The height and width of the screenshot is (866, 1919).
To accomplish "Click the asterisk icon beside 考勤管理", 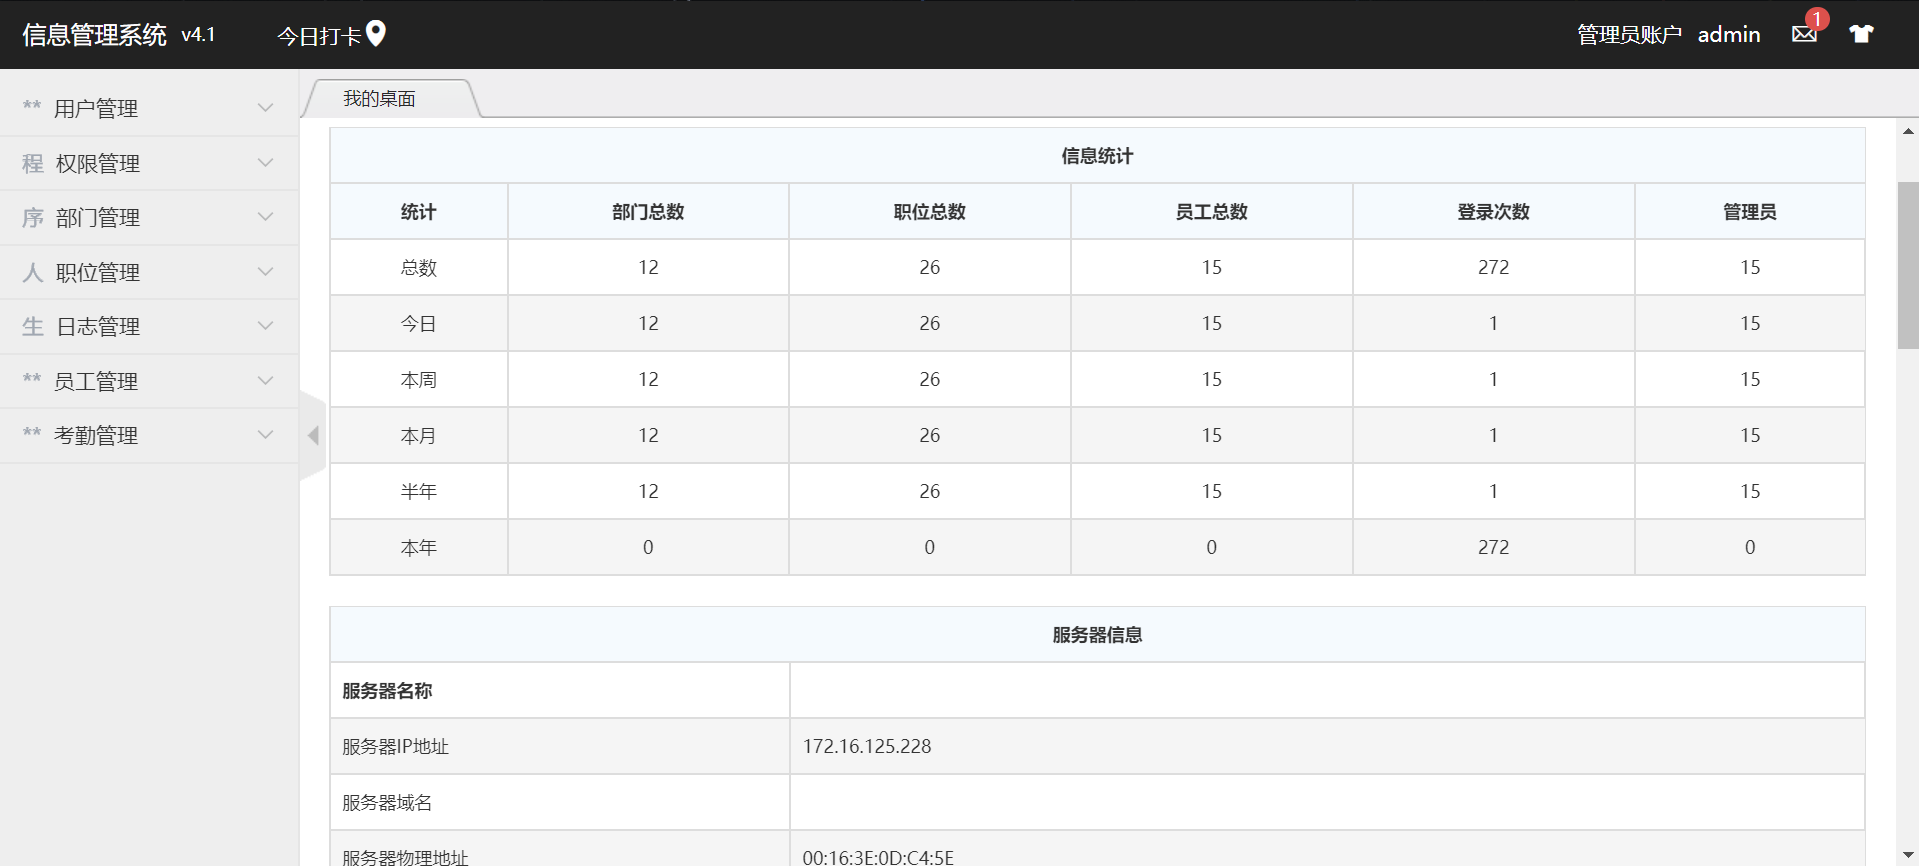I will pos(32,432).
